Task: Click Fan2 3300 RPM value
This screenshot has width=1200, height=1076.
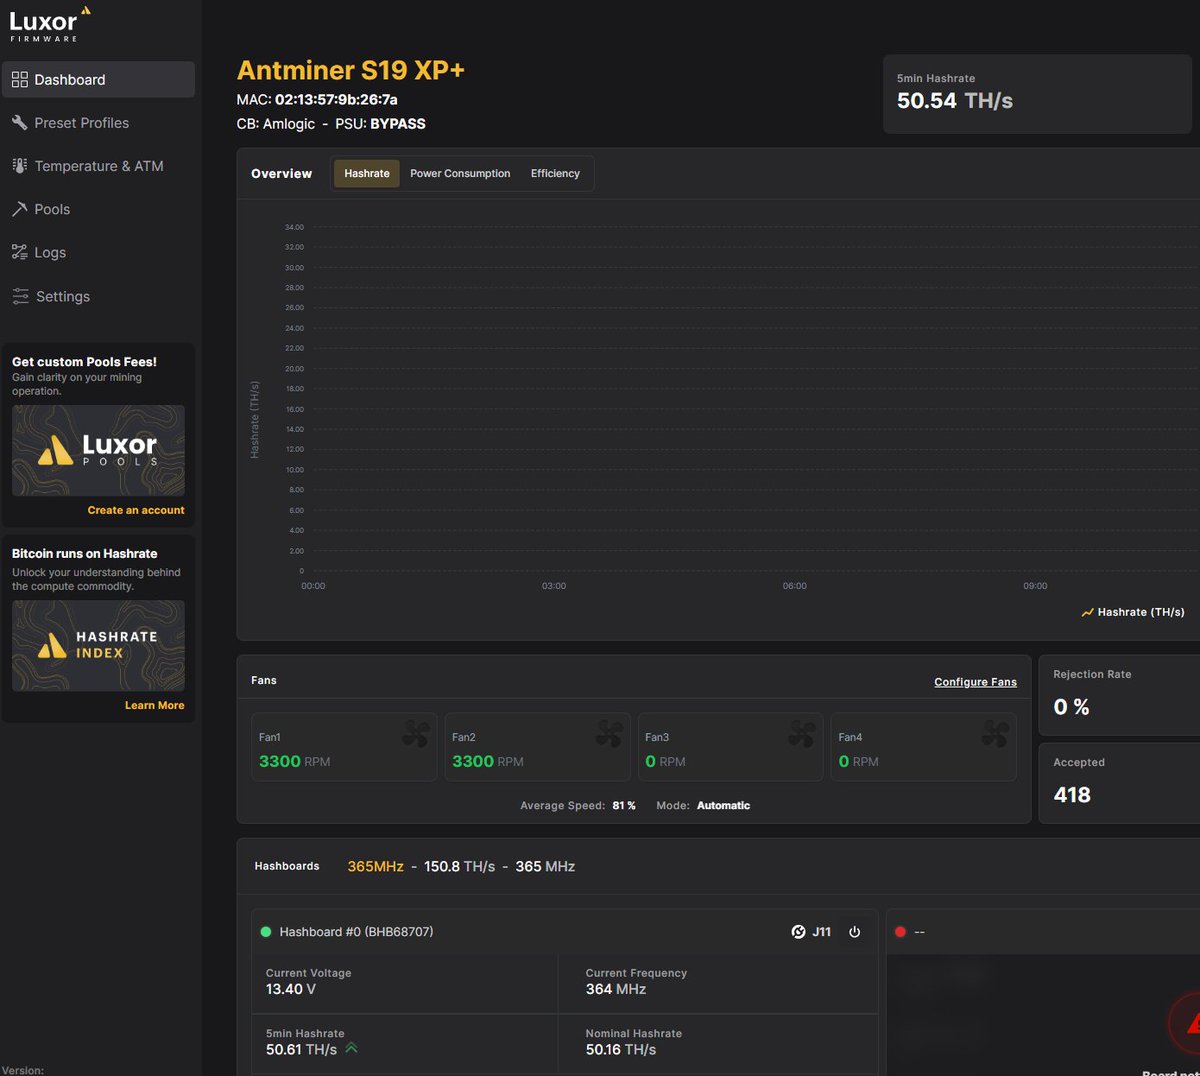Action: (488, 761)
